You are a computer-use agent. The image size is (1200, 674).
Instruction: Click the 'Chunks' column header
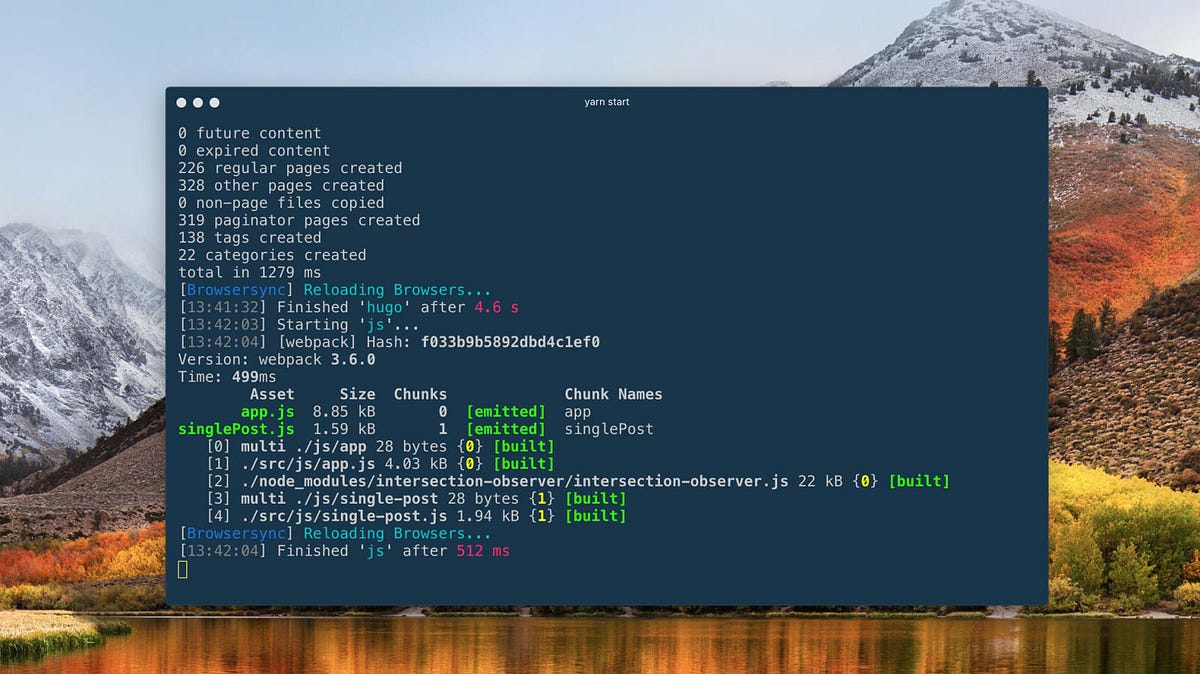(421, 394)
